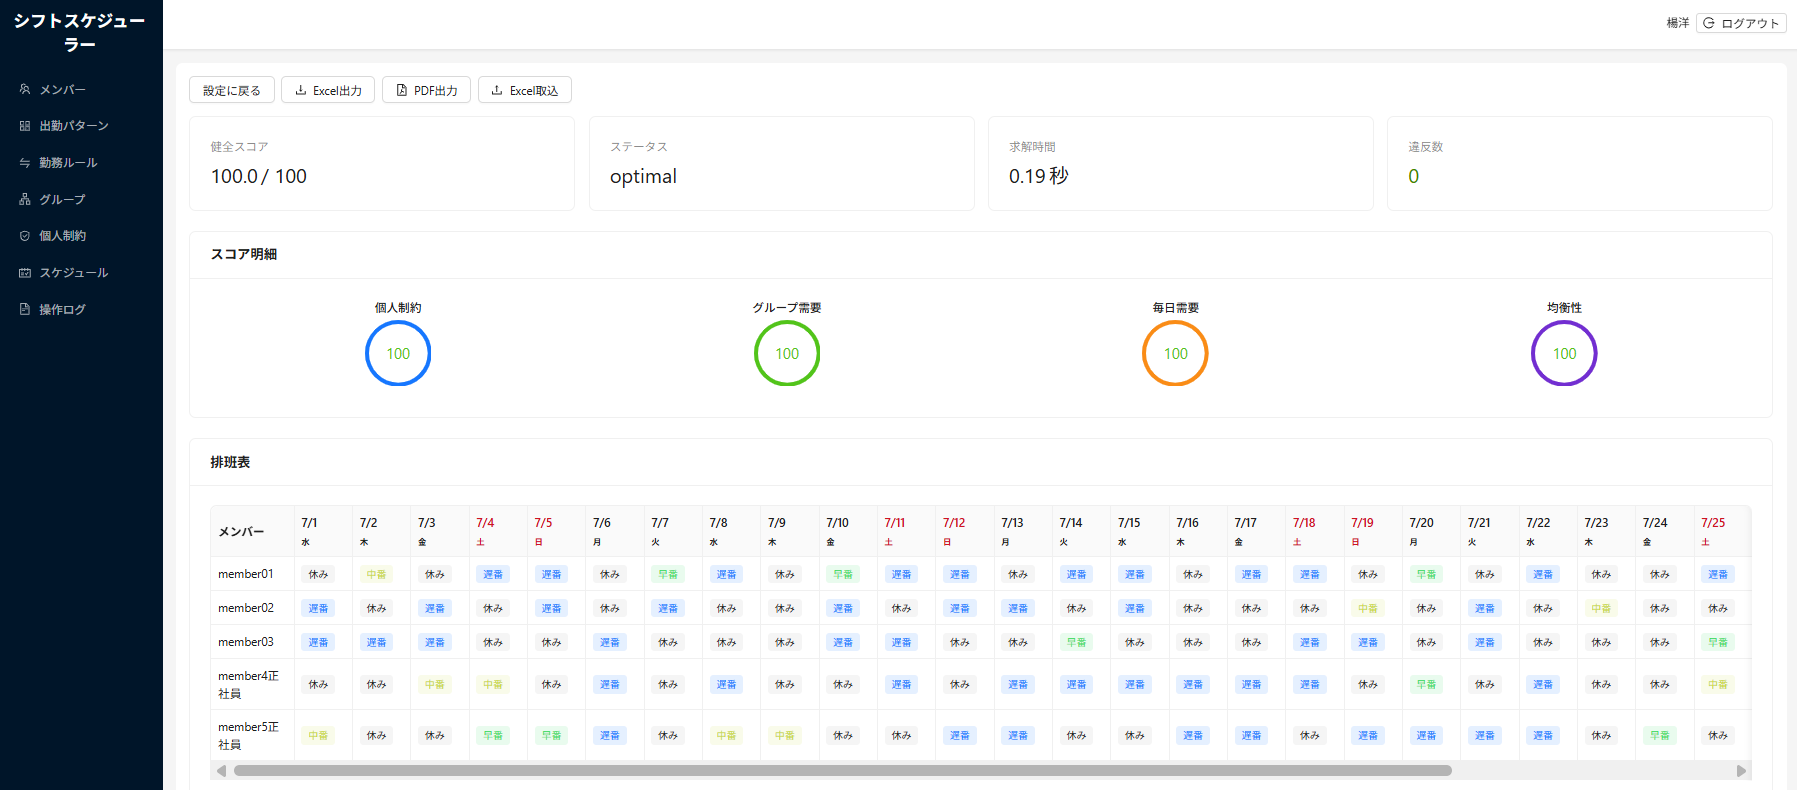Click the グループ hierarchy icon in sidebar
The width and height of the screenshot is (1797, 790).
(x=25, y=199)
